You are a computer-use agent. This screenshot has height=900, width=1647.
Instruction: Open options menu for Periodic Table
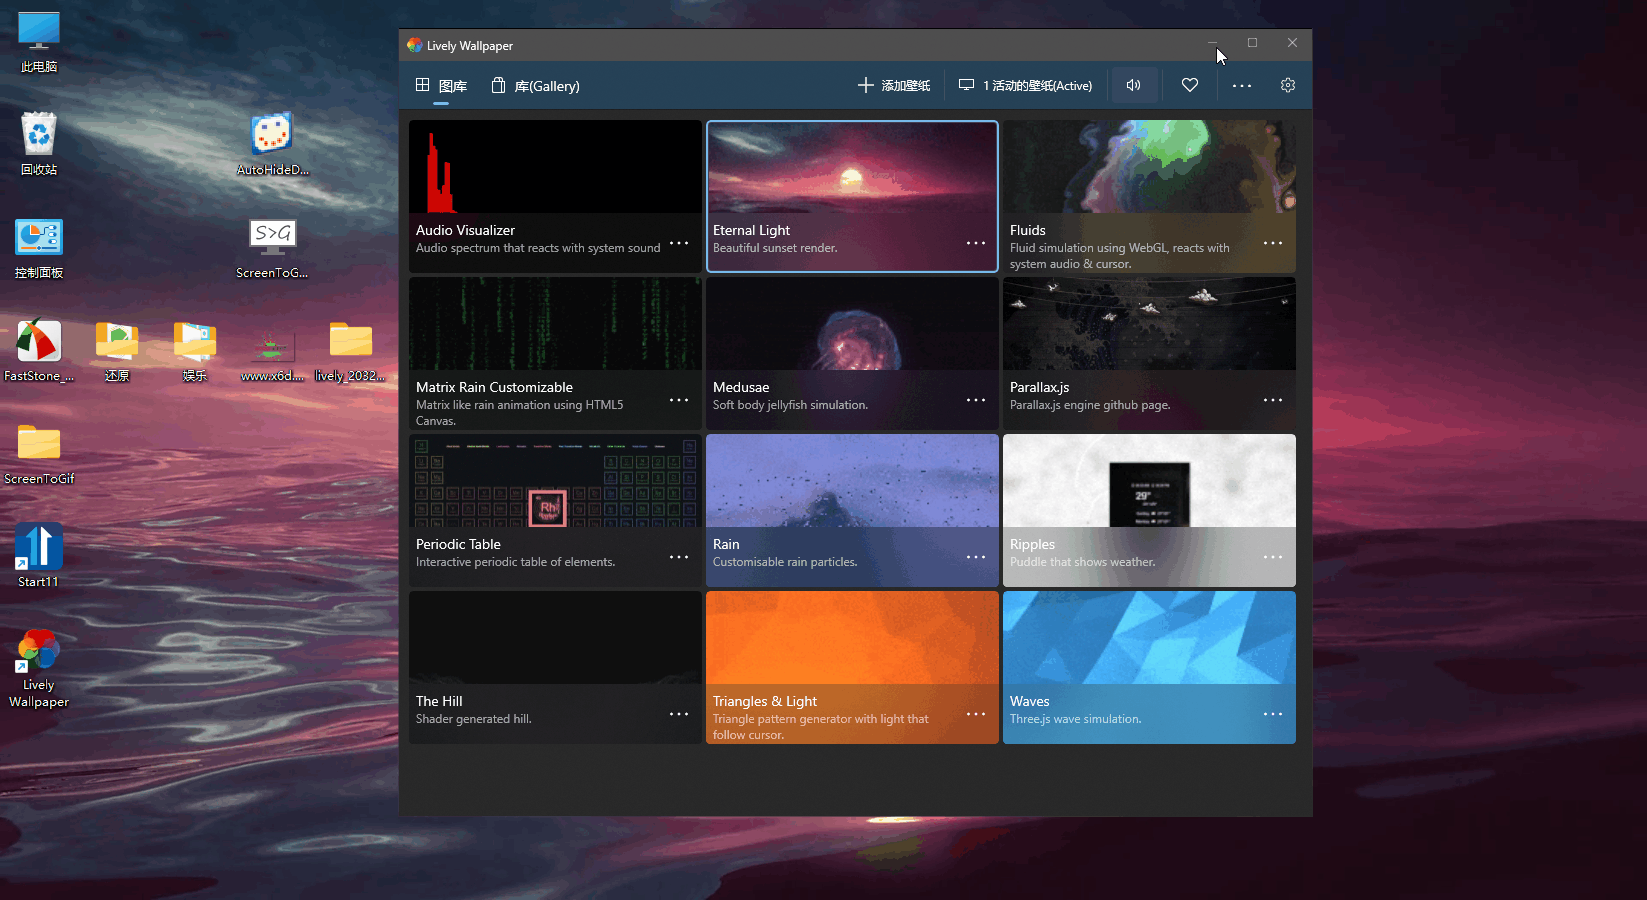coord(679,557)
